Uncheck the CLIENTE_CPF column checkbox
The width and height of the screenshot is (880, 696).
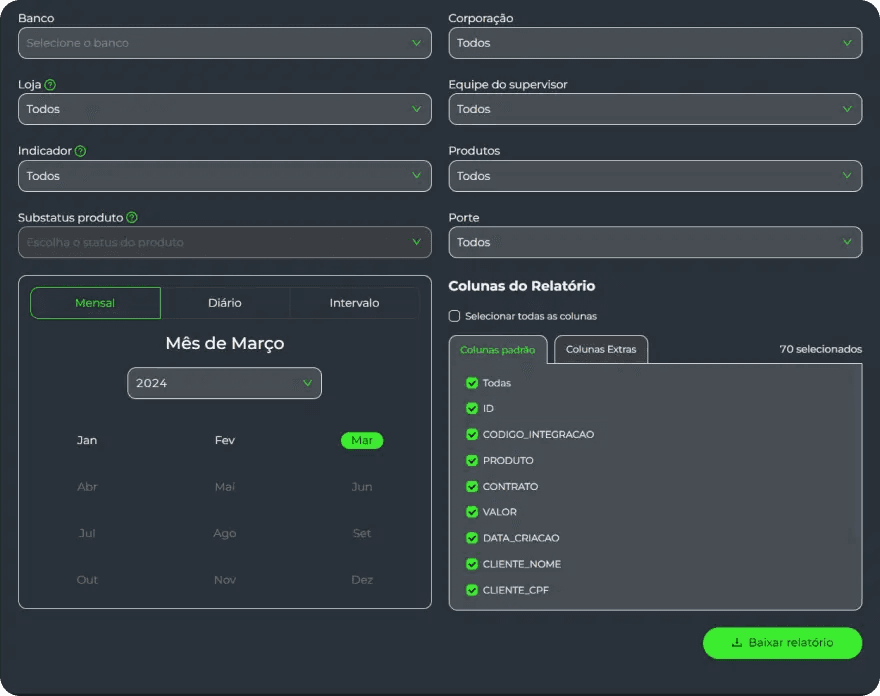coord(472,590)
